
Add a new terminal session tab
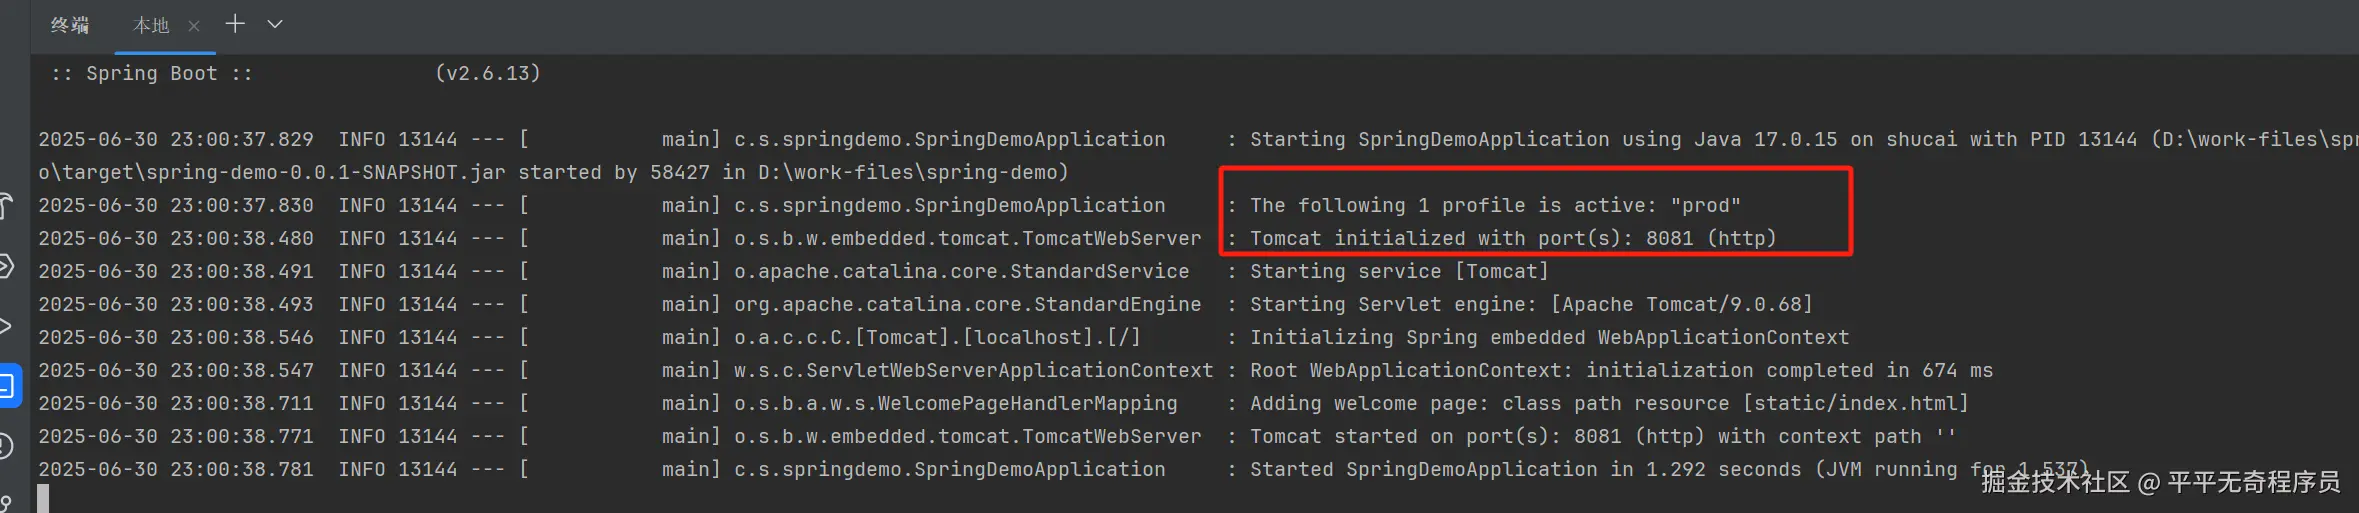click(x=235, y=24)
